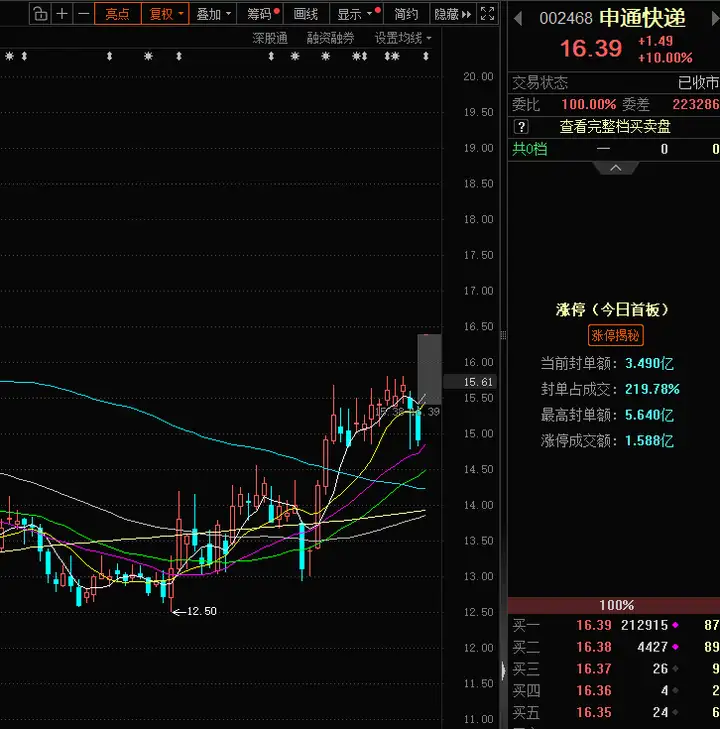Viewport: 720px width, 729px height.
Task: Click the 15.61 price axis marker
Action: coord(470,382)
